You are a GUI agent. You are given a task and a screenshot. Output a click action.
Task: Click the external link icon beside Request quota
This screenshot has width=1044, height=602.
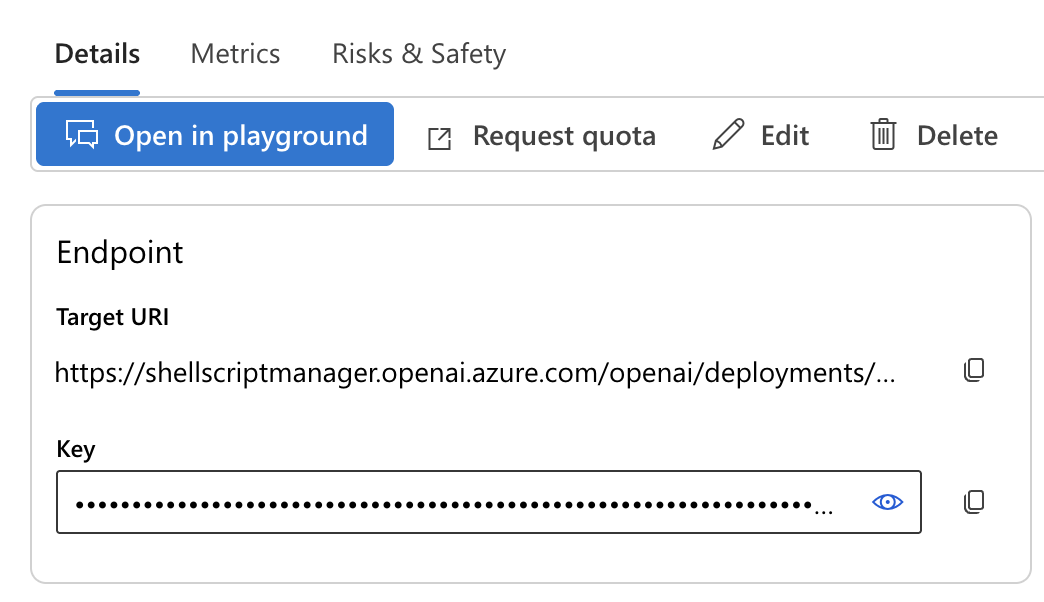pyautogui.click(x=439, y=137)
